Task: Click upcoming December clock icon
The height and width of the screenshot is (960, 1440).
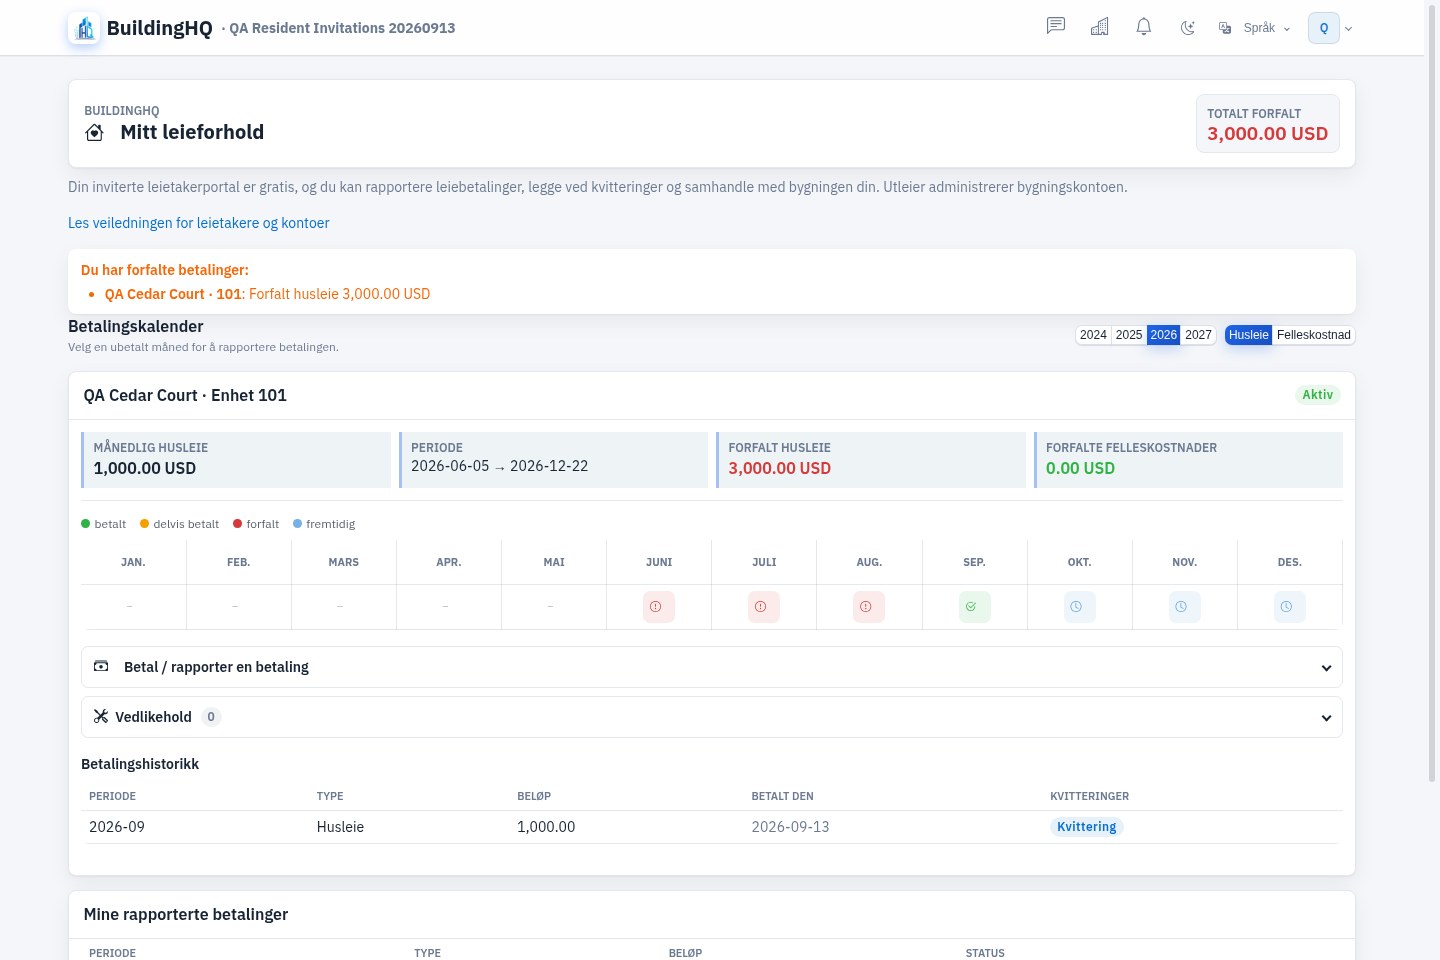Action: point(1290,607)
